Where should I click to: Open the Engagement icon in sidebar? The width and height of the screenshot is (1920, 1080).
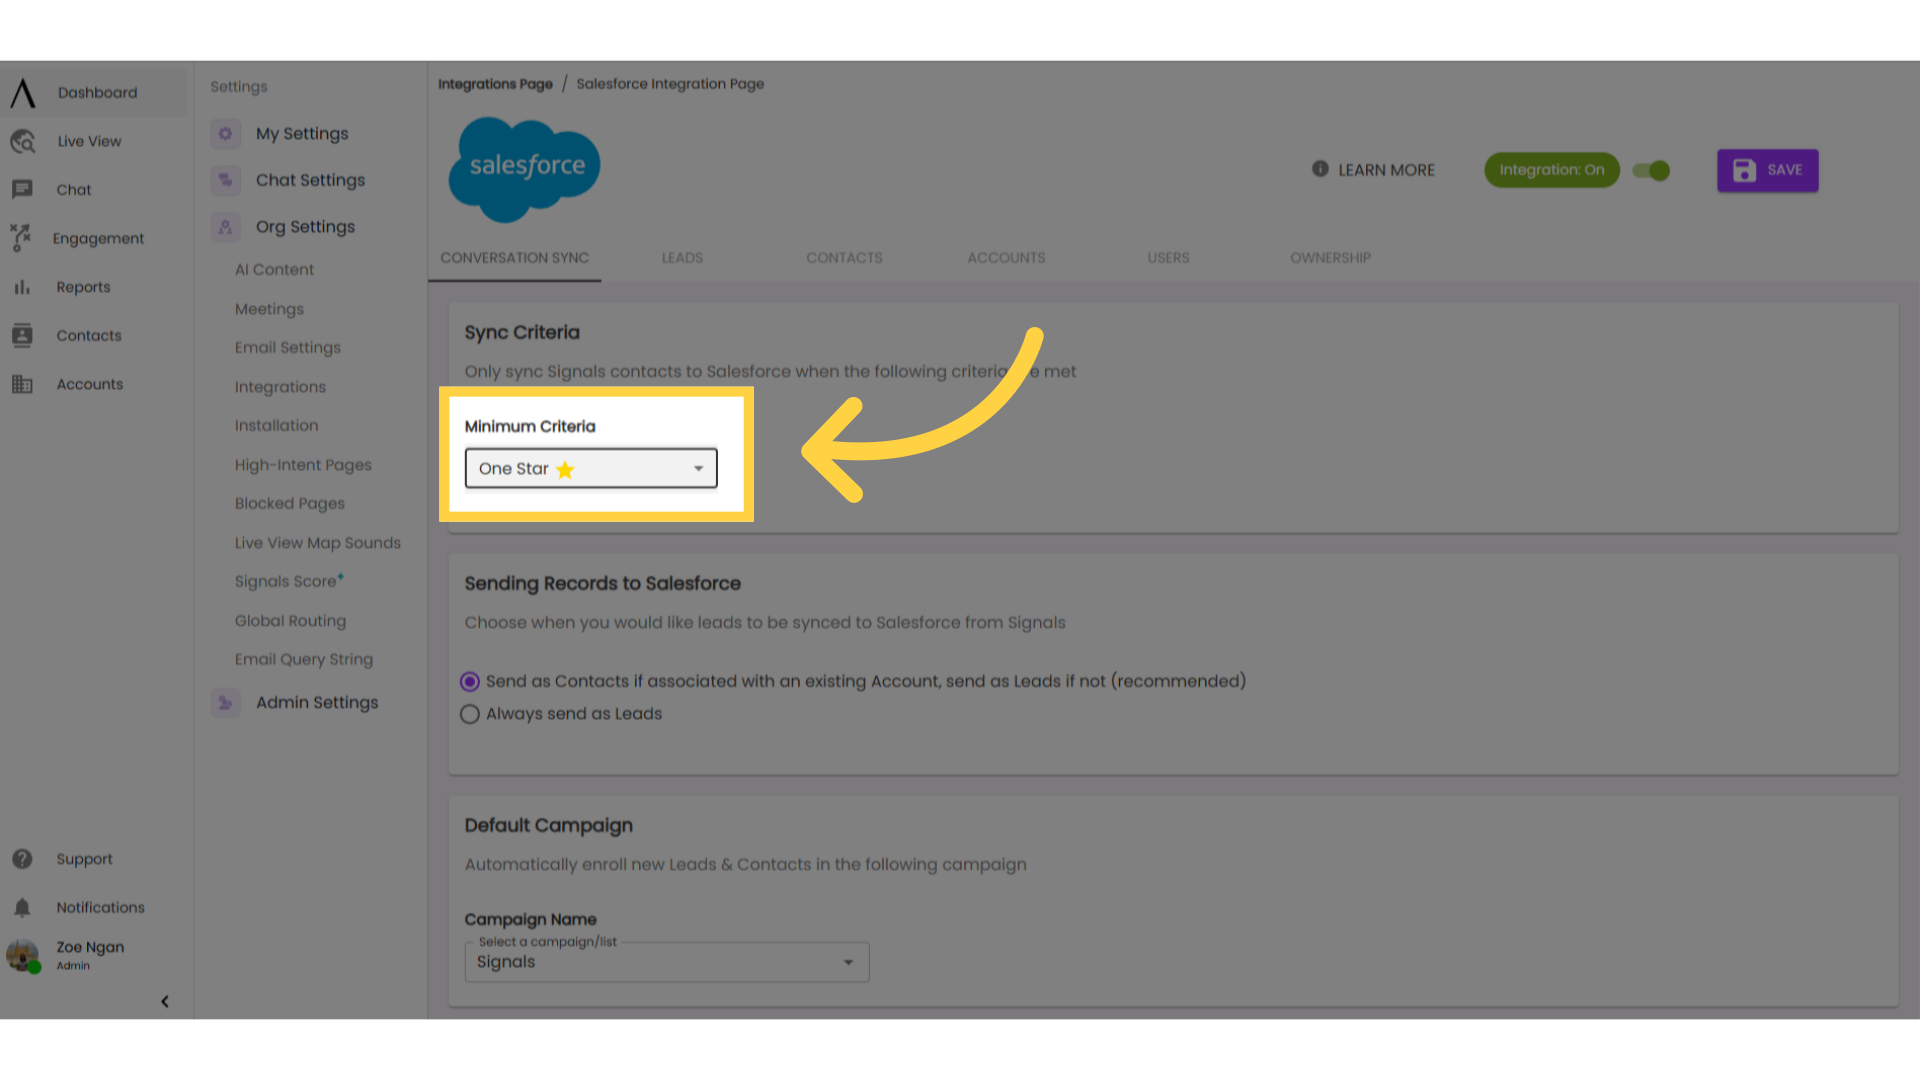(20, 238)
